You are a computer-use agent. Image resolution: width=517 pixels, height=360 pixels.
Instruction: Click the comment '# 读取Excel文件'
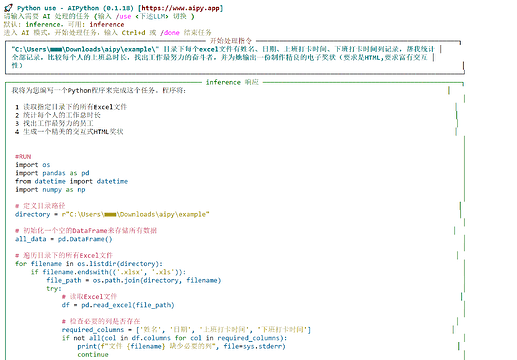pos(89,296)
